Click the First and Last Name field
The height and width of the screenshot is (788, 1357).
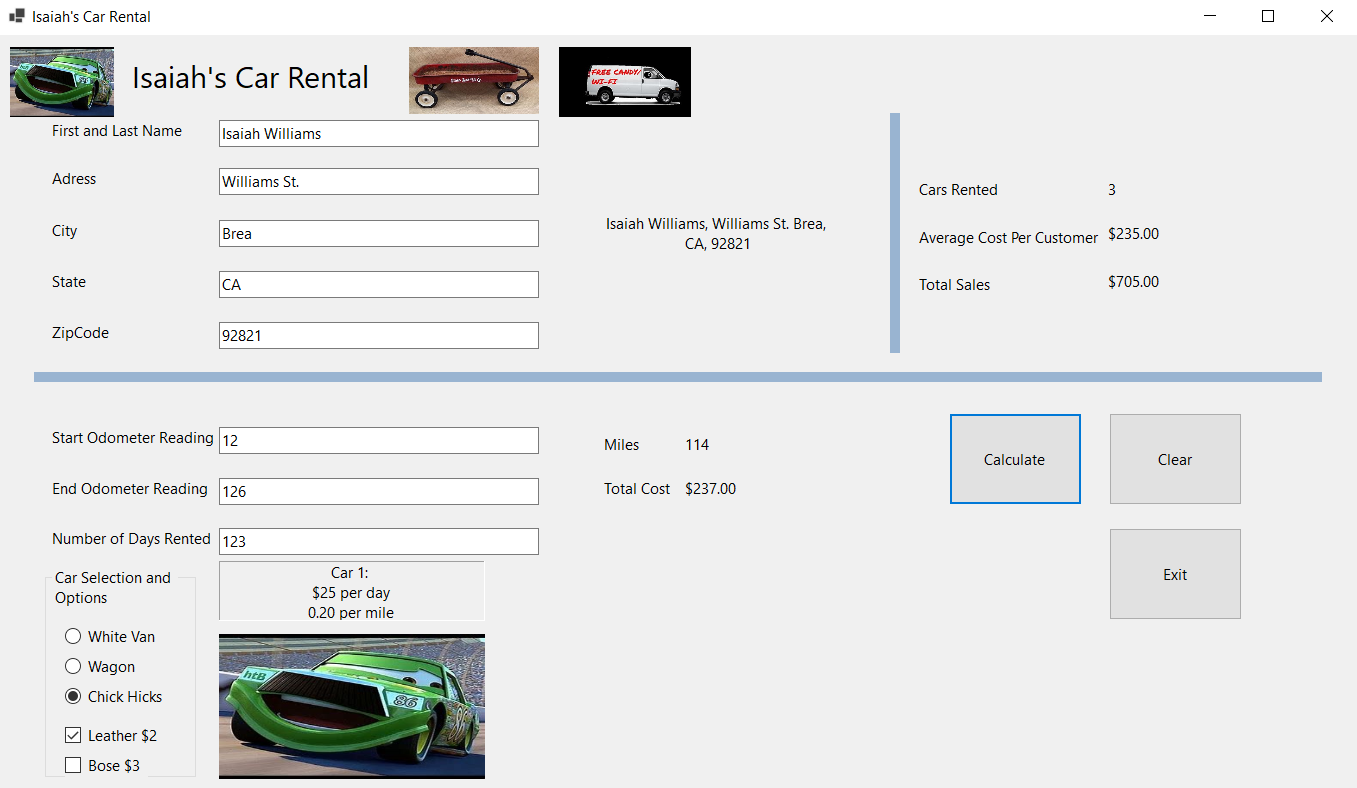379,133
